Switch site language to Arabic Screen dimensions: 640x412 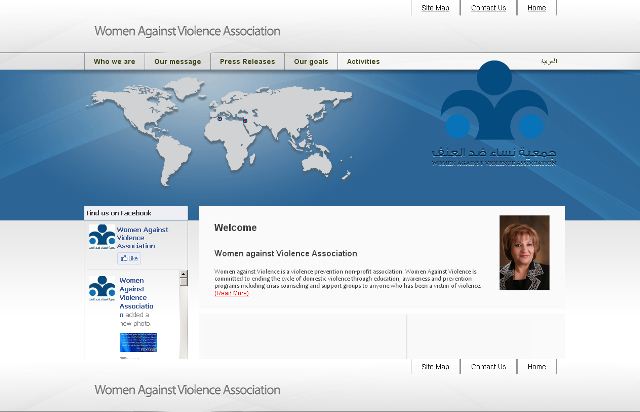tap(549, 61)
